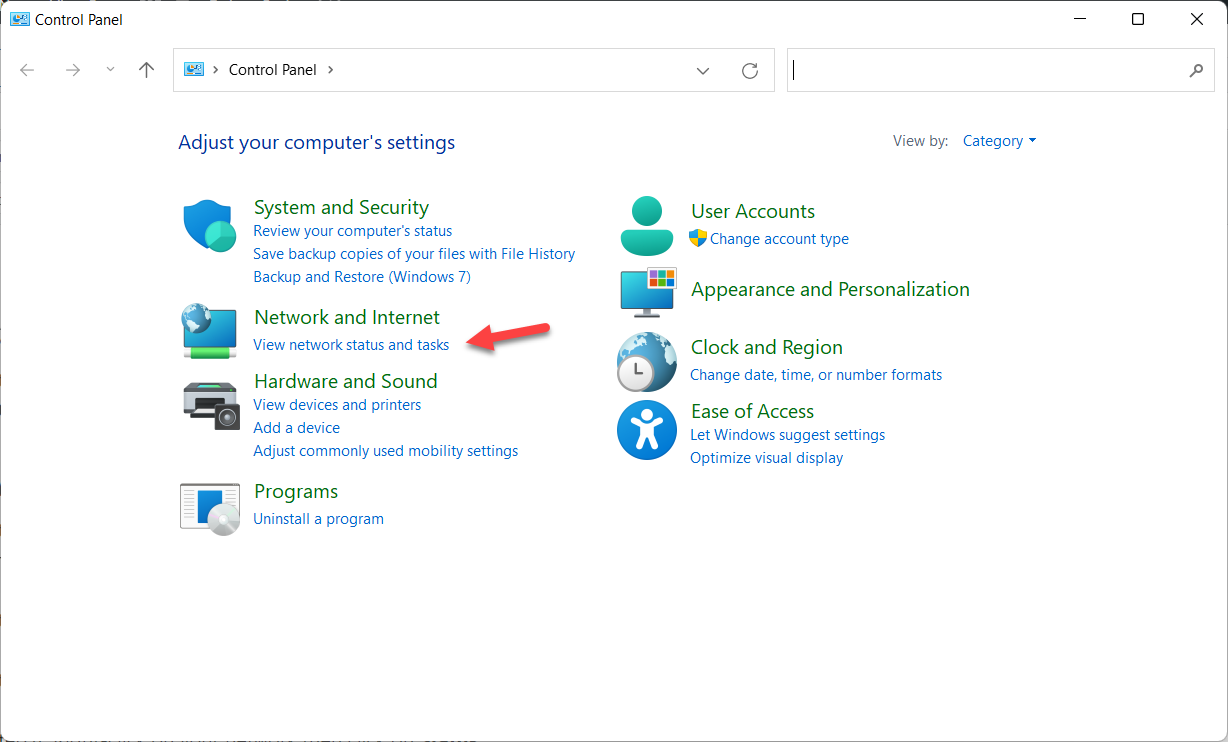Expand the recent locations chevron
This screenshot has width=1228, height=742.
tap(110, 70)
